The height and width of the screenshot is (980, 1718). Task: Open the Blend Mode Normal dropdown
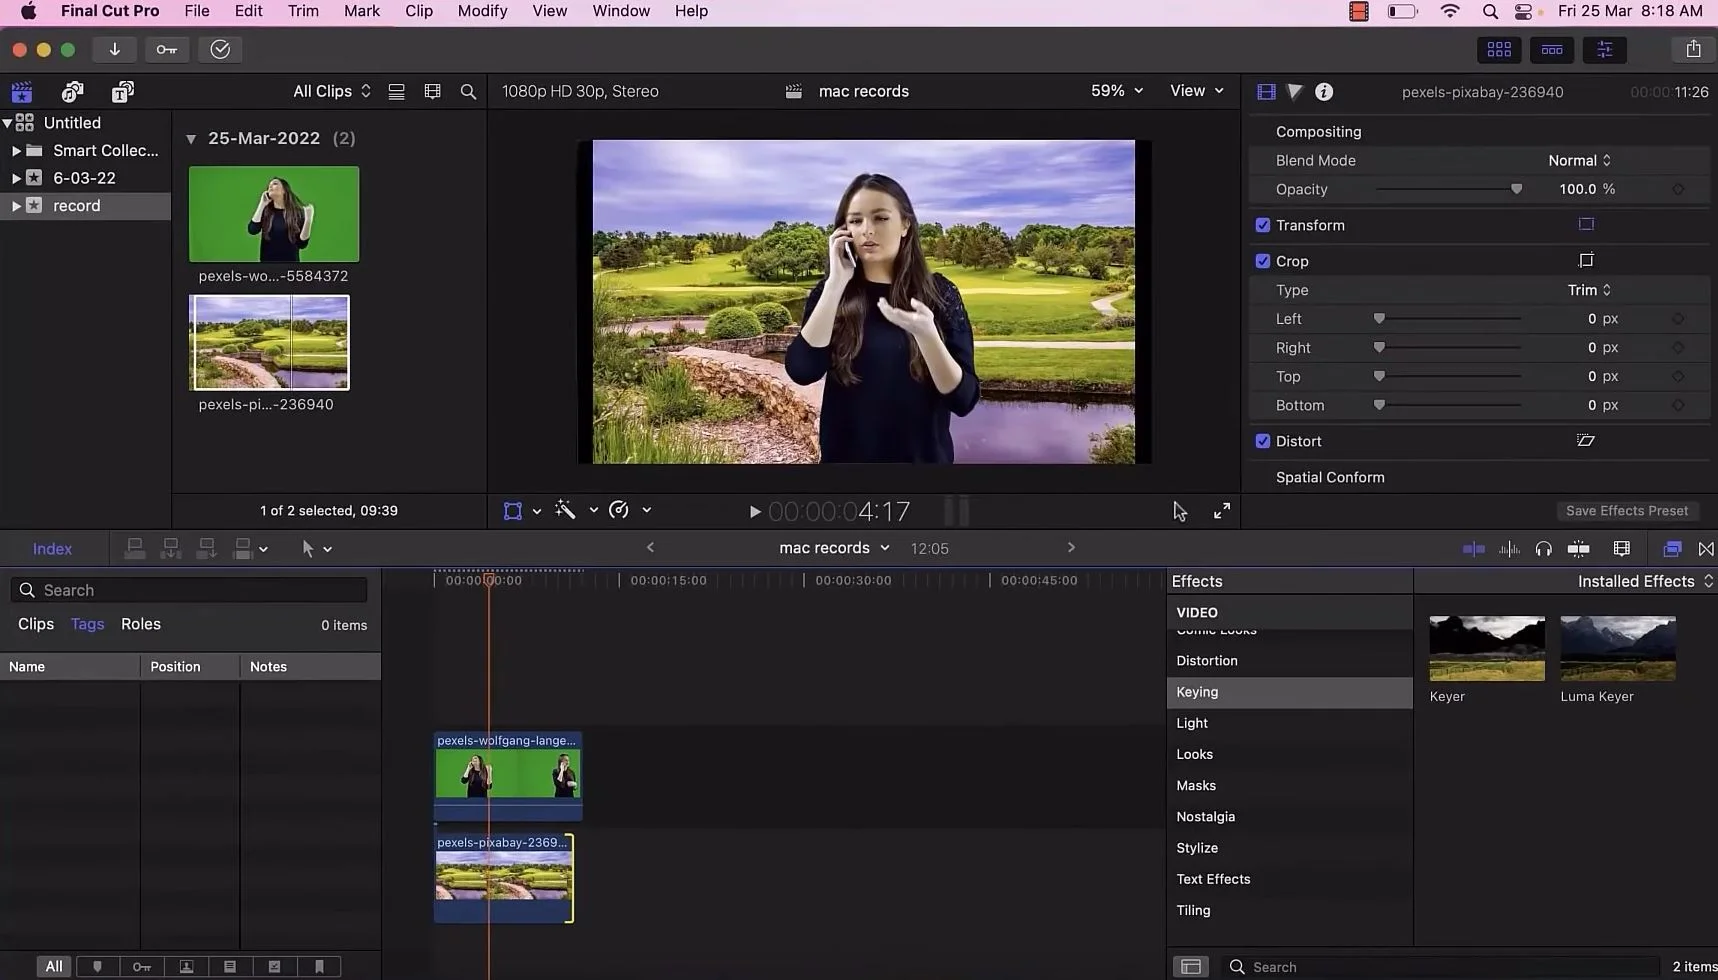coord(1579,160)
